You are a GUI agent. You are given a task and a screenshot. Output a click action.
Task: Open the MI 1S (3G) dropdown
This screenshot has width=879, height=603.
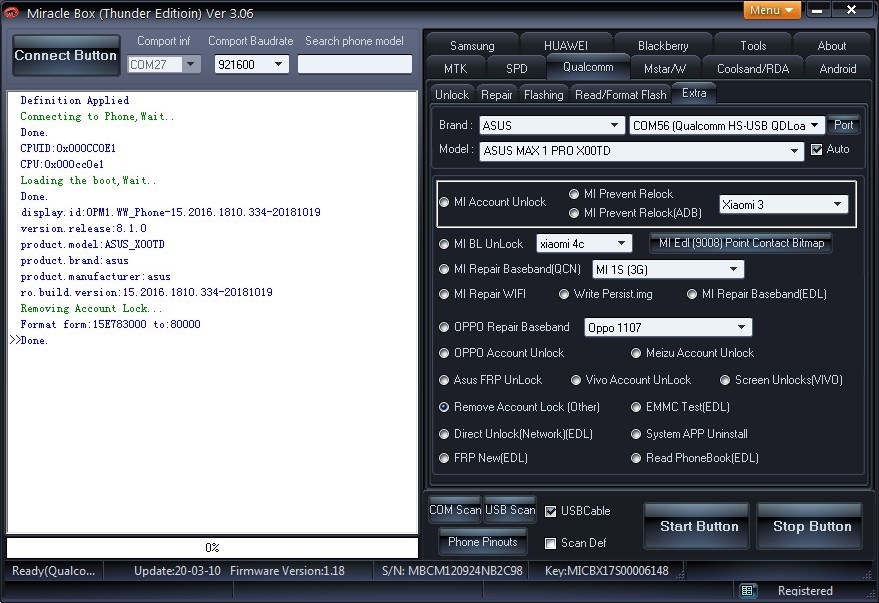tap(668, 270)
